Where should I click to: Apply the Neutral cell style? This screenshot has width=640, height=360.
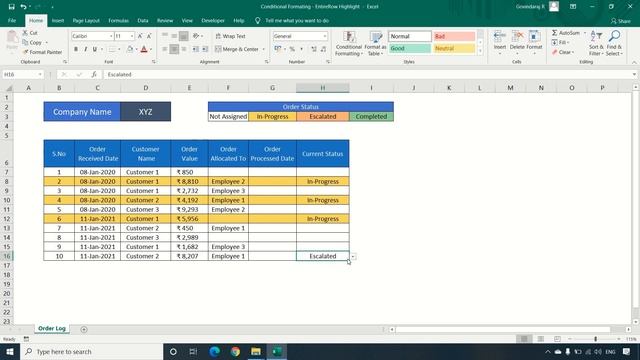coord(454,49)
